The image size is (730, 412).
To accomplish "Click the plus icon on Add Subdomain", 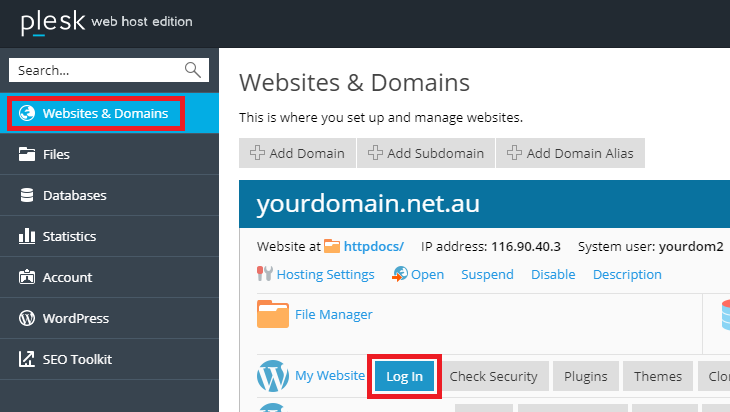I will pos(375,153).
